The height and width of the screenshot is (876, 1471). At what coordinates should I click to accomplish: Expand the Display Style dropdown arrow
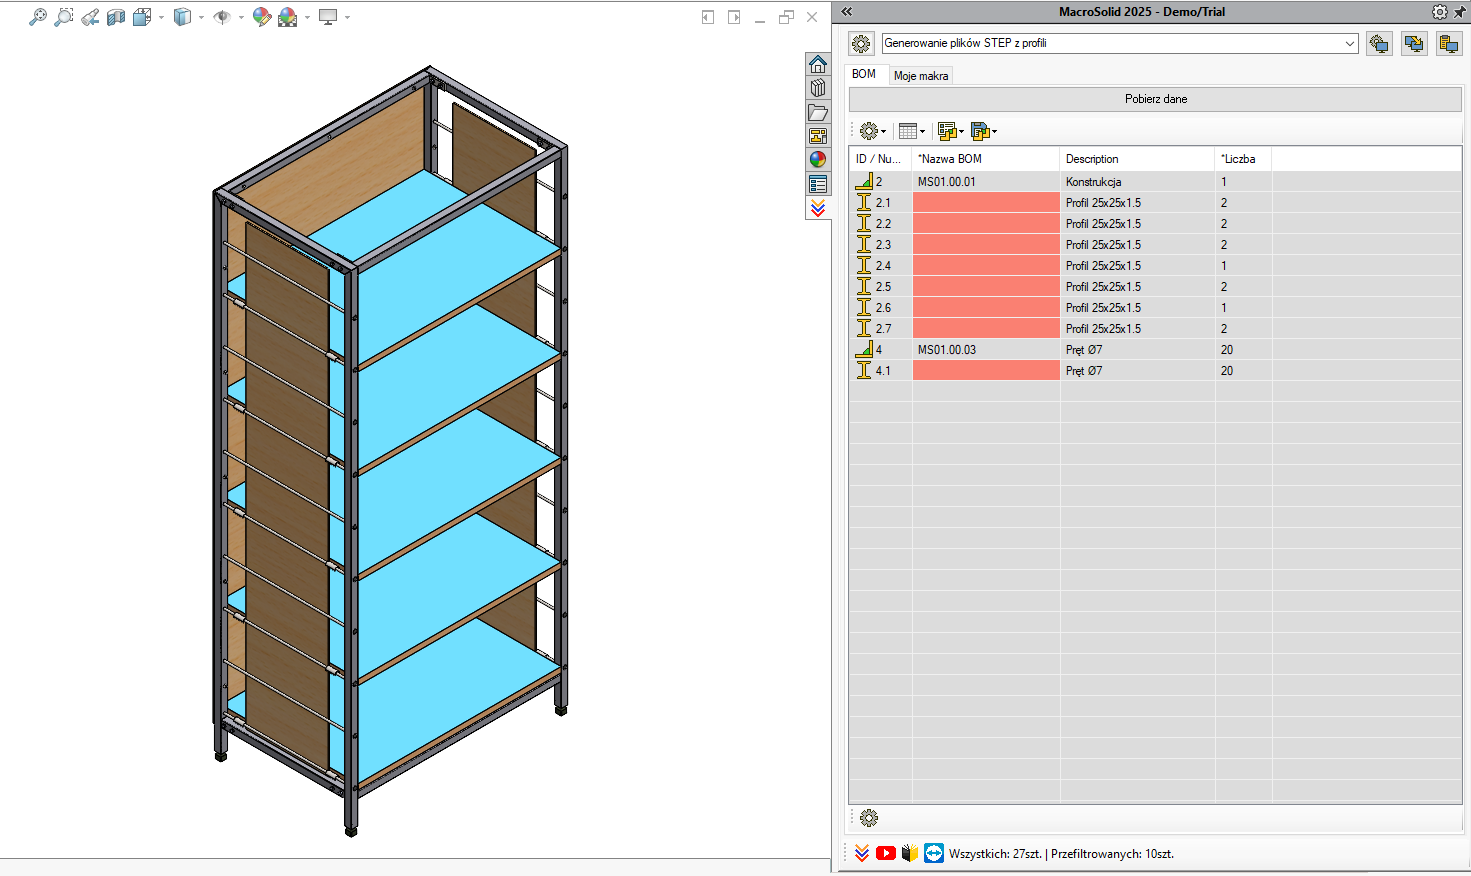(201, 17)
